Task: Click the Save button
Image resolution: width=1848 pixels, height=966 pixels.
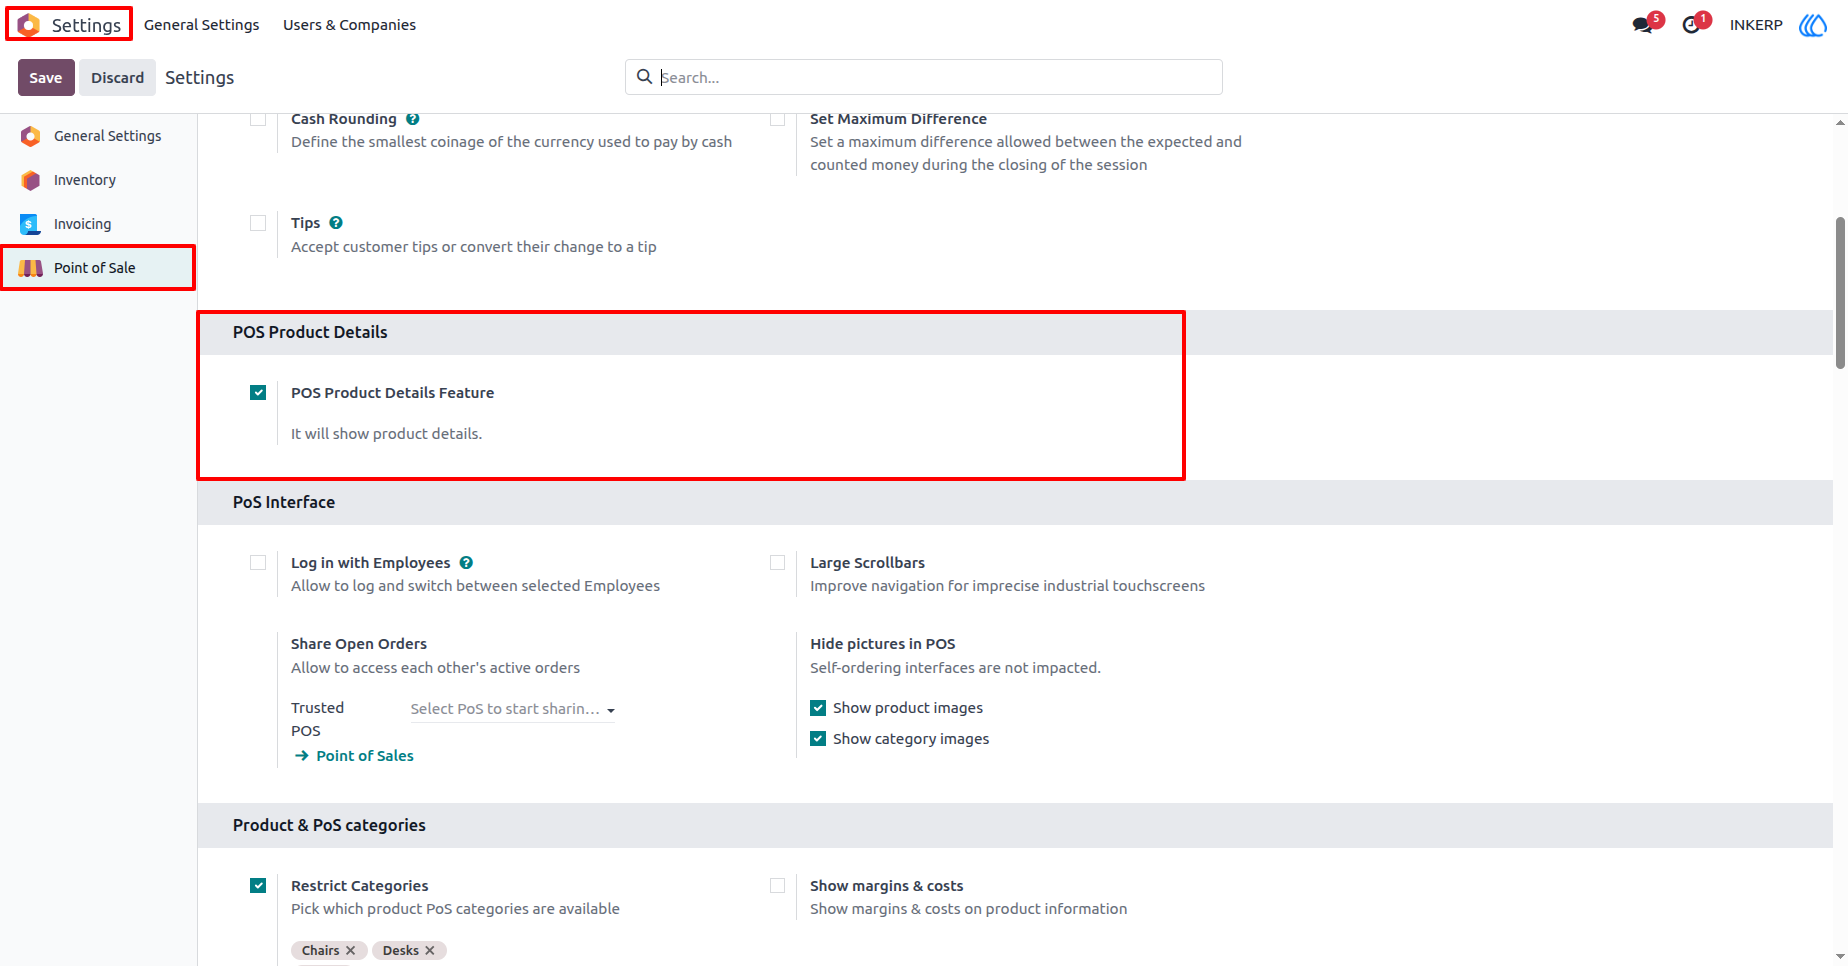Action: point(46,78)
